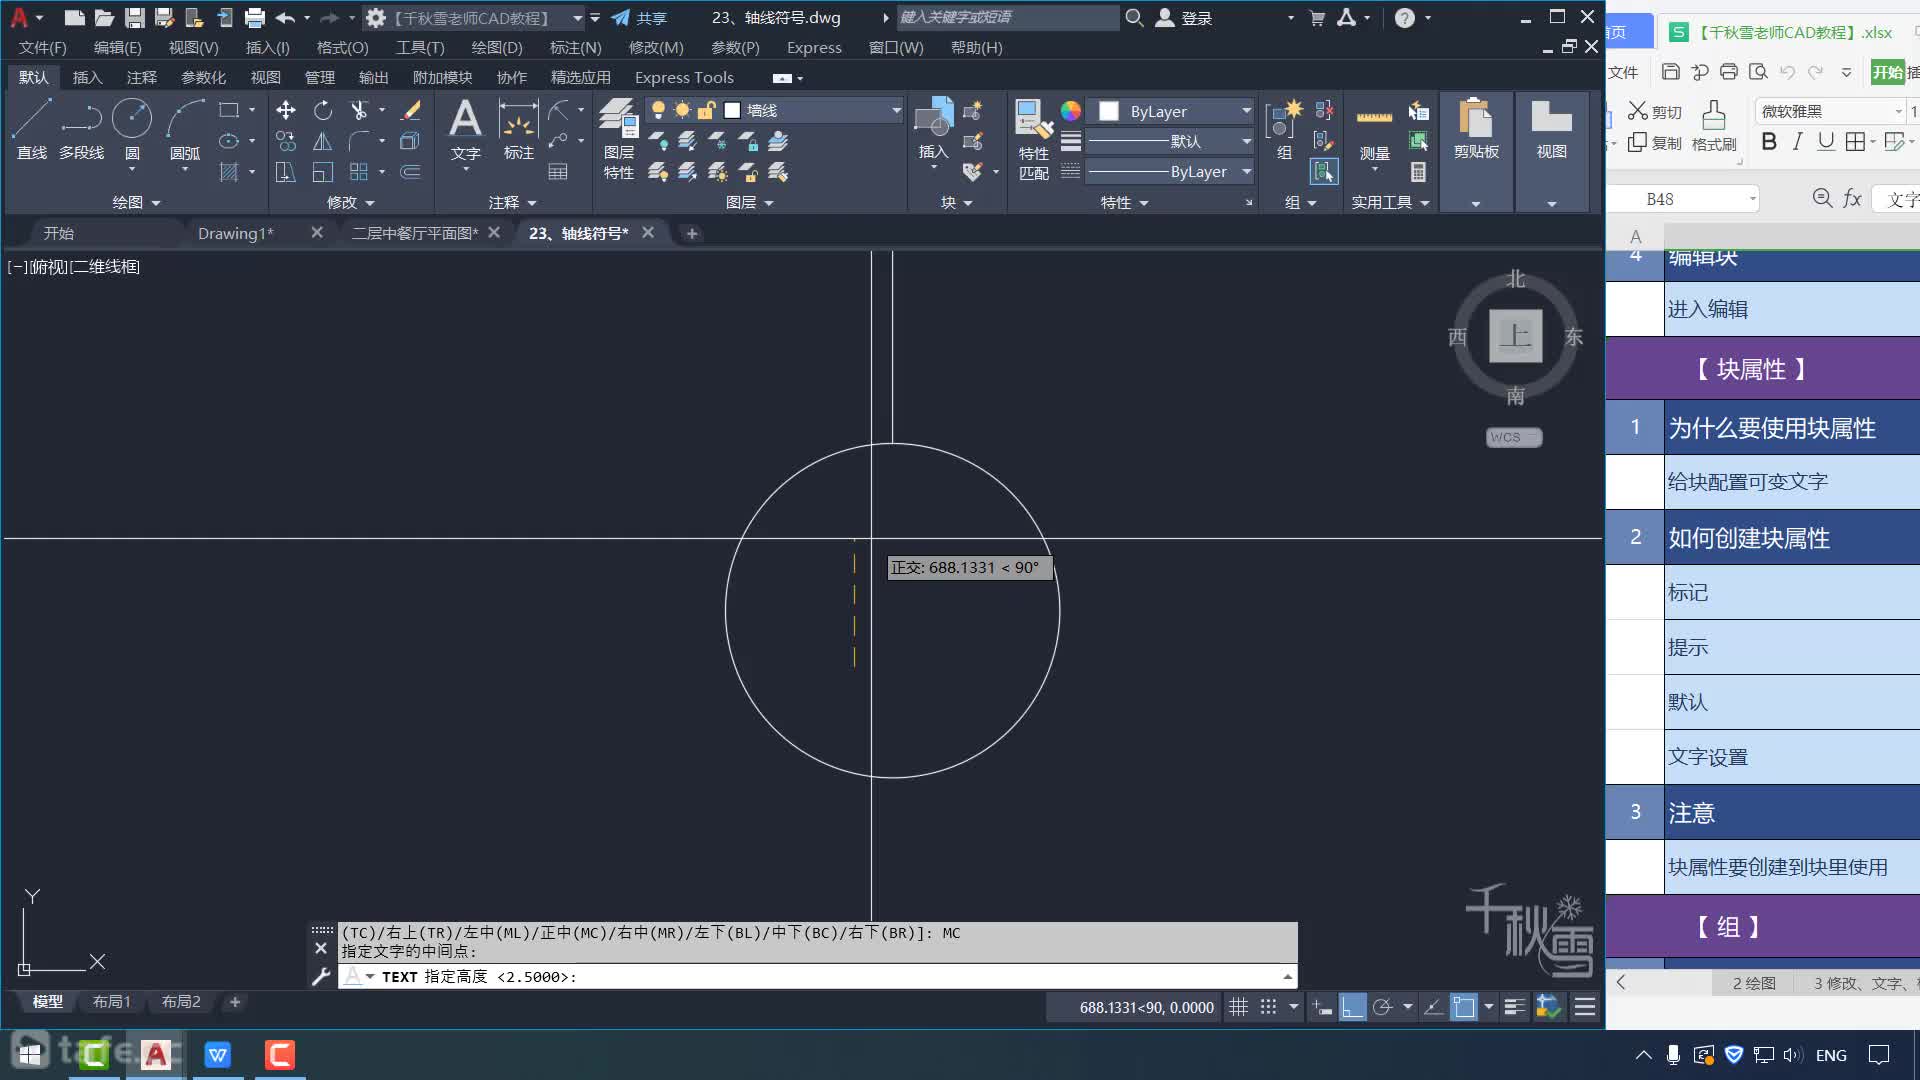Screen dimensions: 1920x1080
Task: Click the Table icon in annotation panel
Action: point(558,172)
